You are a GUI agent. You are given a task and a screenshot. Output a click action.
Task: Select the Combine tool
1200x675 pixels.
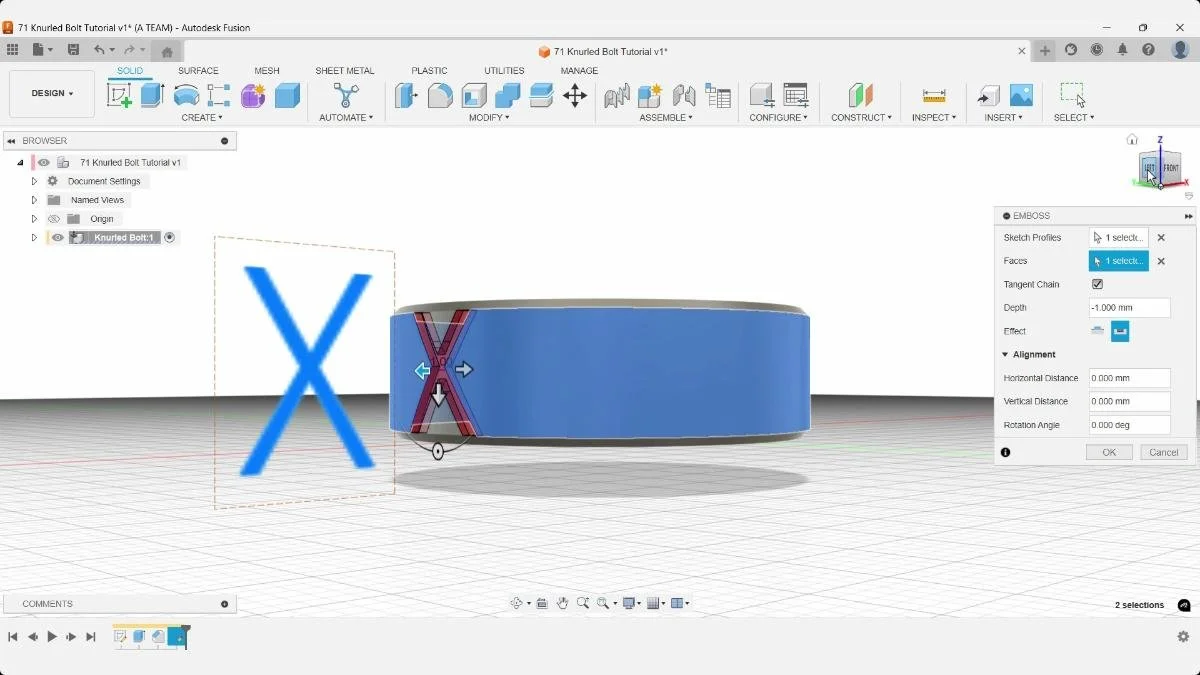[507, 95]
